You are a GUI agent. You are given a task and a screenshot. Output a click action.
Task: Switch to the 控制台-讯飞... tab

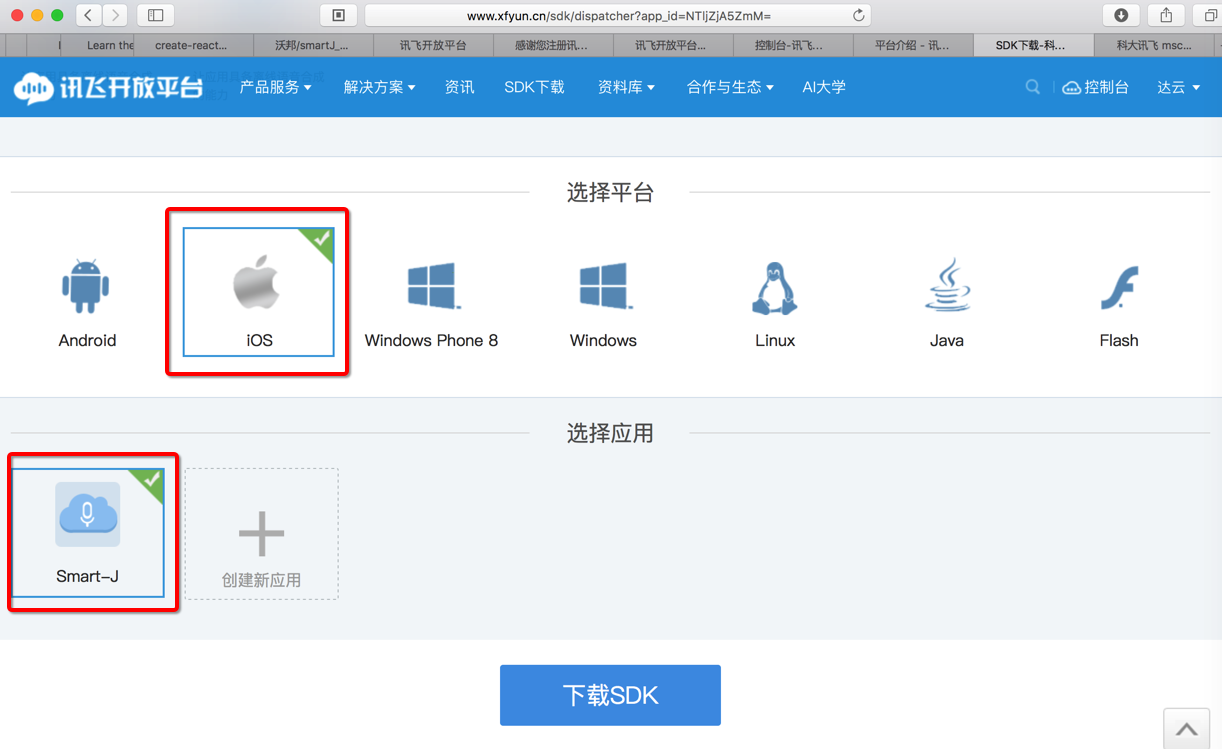coord(792,45)
